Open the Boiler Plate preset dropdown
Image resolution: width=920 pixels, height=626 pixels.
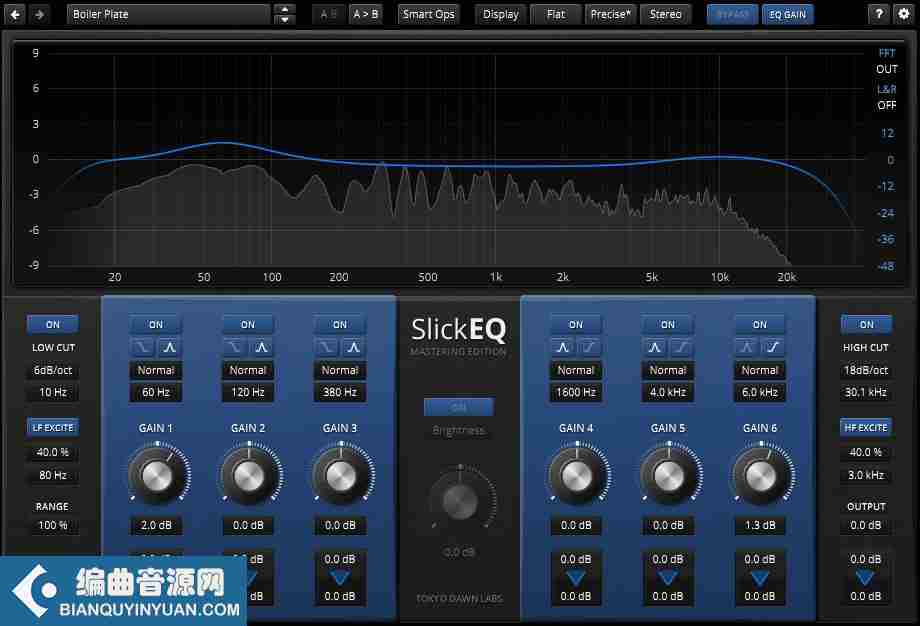(x=168, y=14)
